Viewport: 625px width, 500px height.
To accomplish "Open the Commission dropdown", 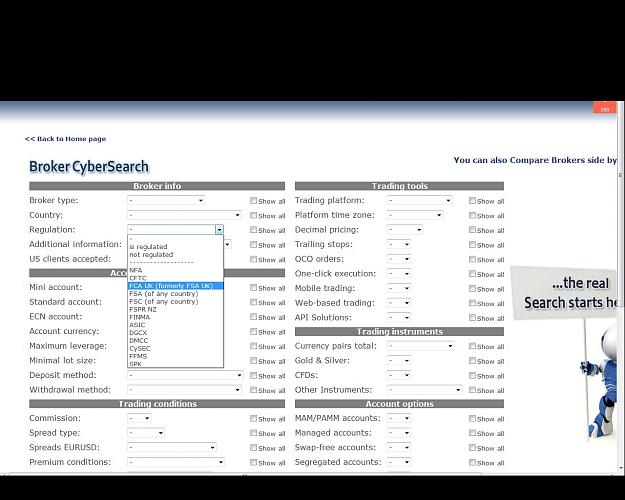I will click(x=139, y=418).
